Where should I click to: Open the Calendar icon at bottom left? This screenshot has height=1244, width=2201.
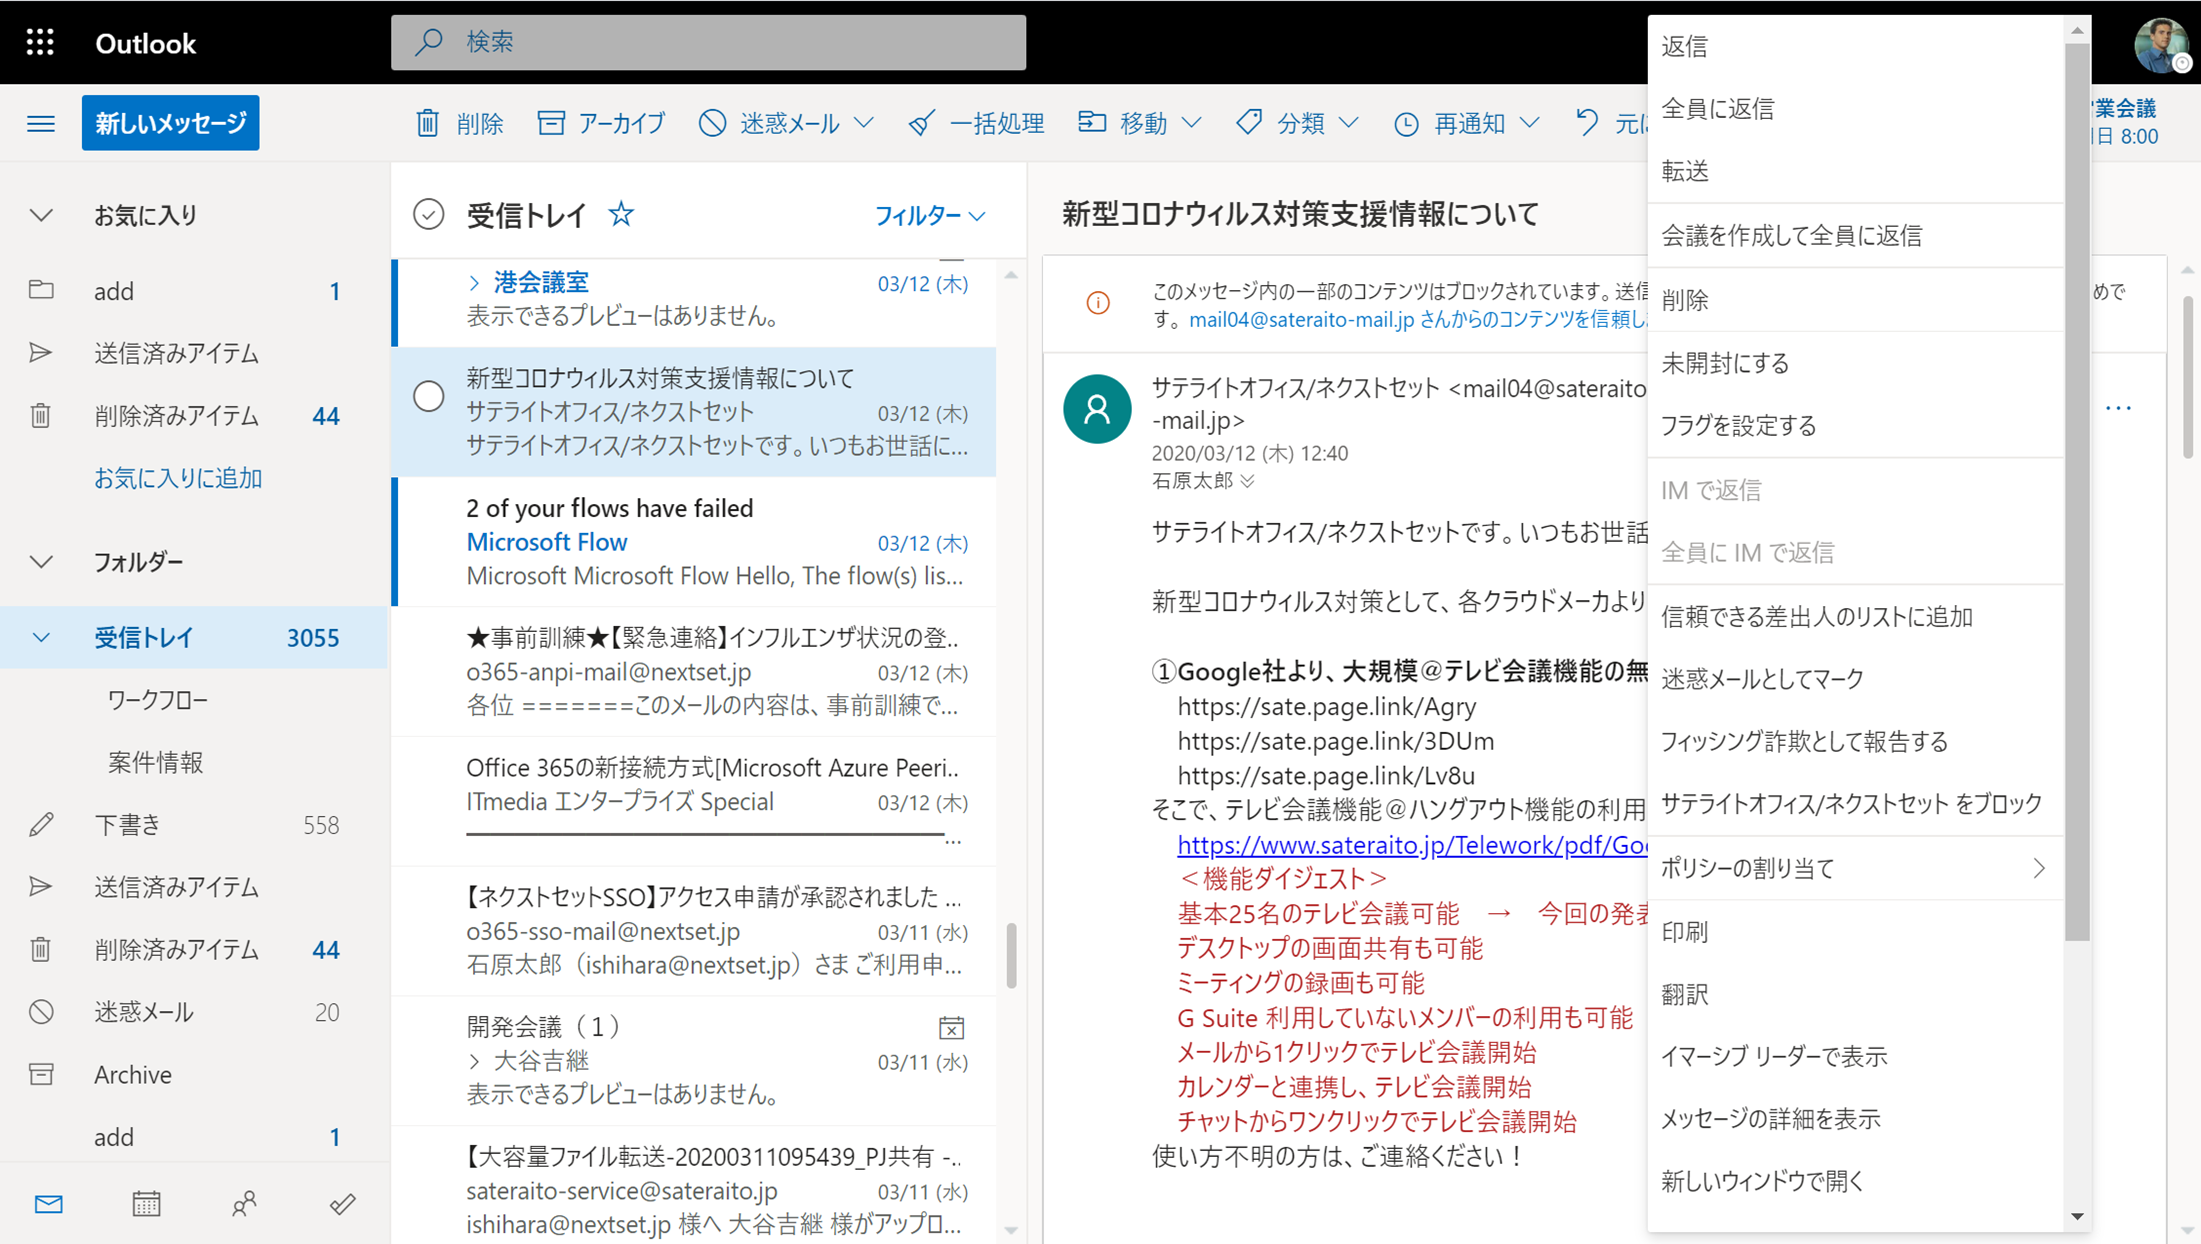pyautogui.click(x=146, y=1204)
